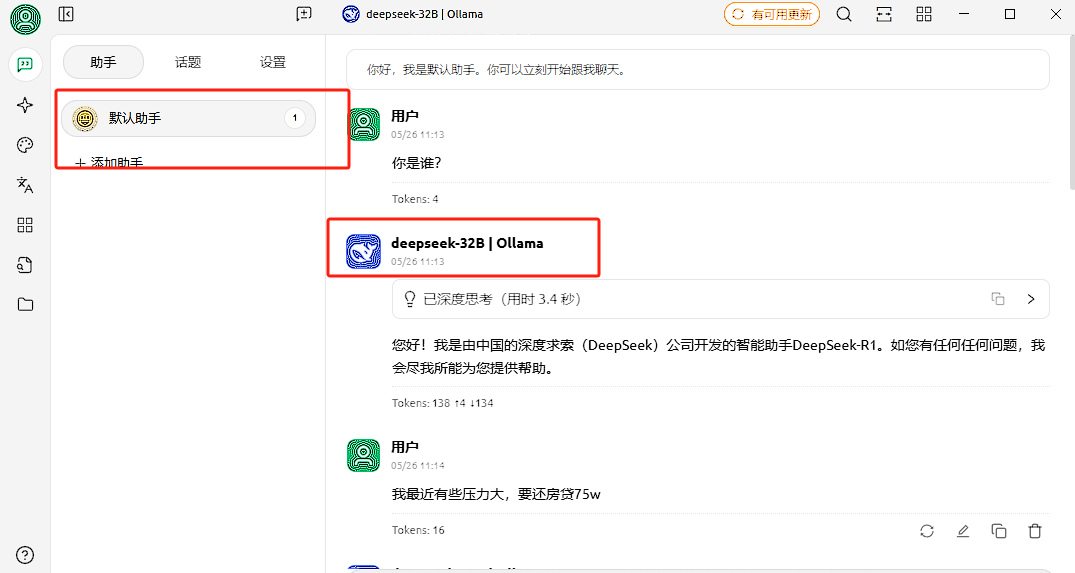The width and height of the screenshot is (1075, 573).
Task: Click the 有可用更新 update button
Action: tap(772, 14)
